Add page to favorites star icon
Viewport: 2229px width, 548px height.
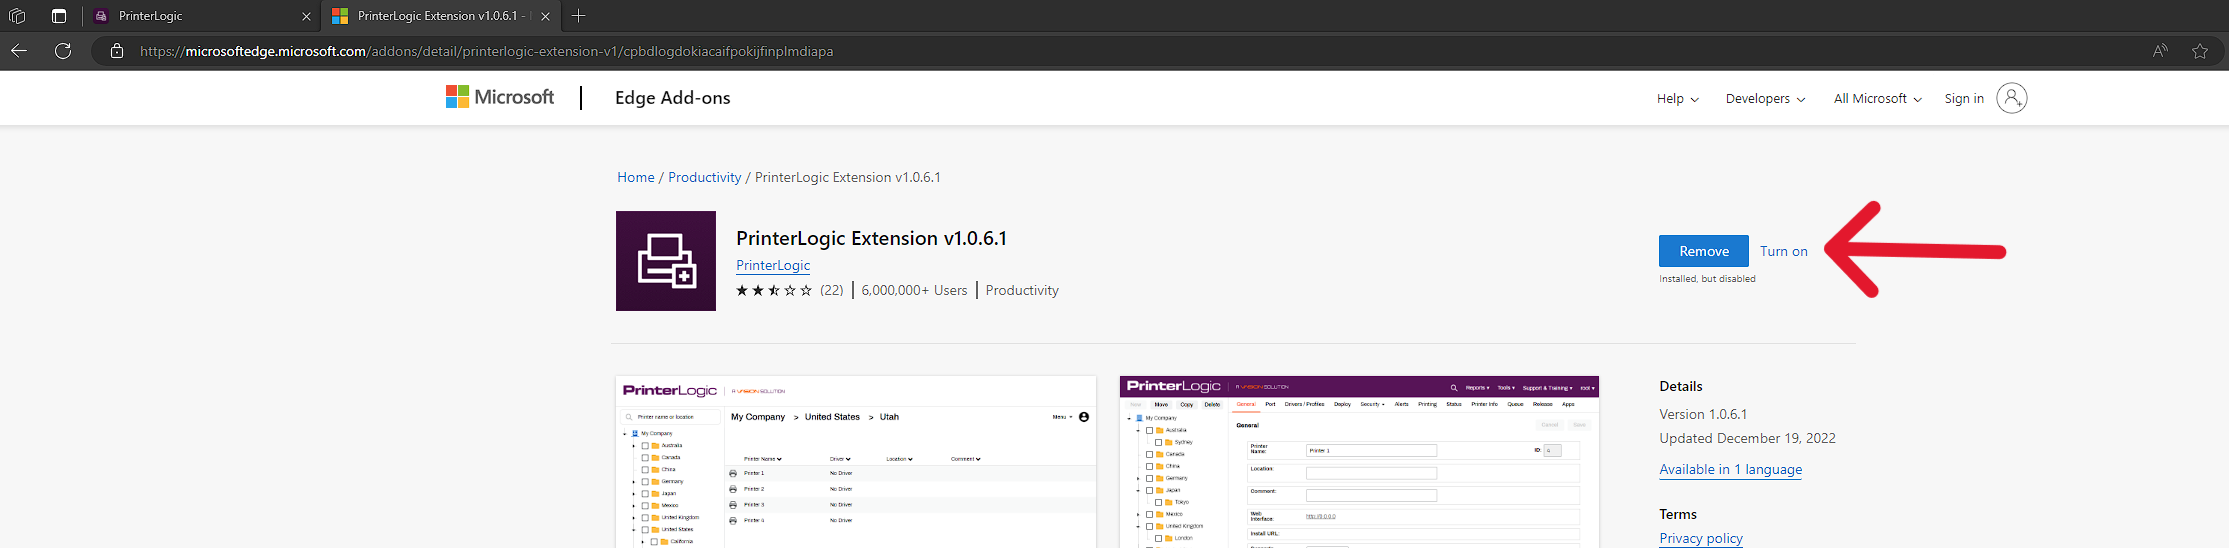pyautogui.click(x=2200, y=51)
